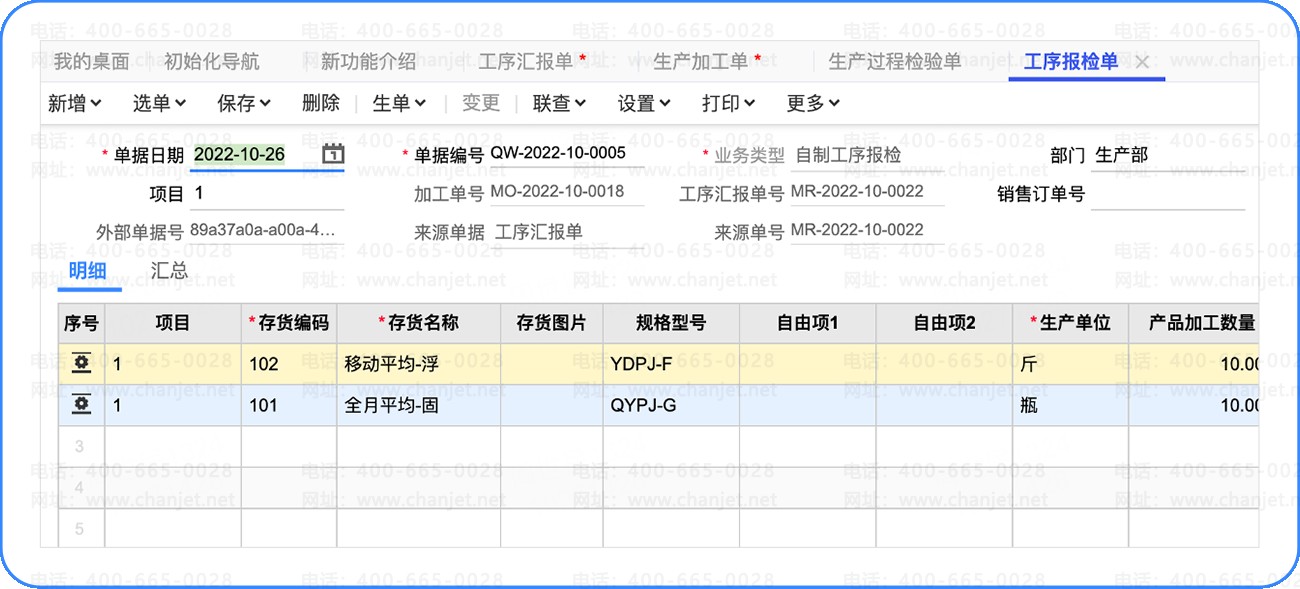Click the 销售订单号 input field
The height and width of the screenshot is (589, 1300).
pos(1167,194)
